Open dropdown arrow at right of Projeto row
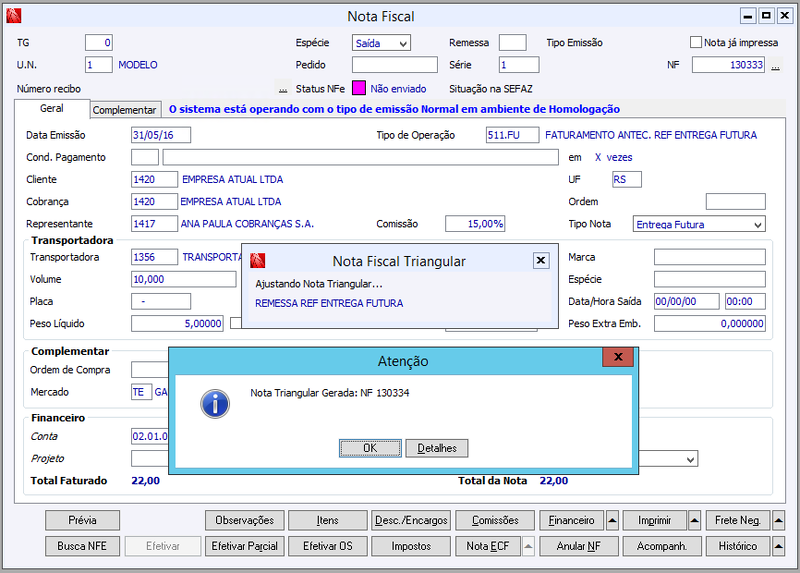 point(691,459)
